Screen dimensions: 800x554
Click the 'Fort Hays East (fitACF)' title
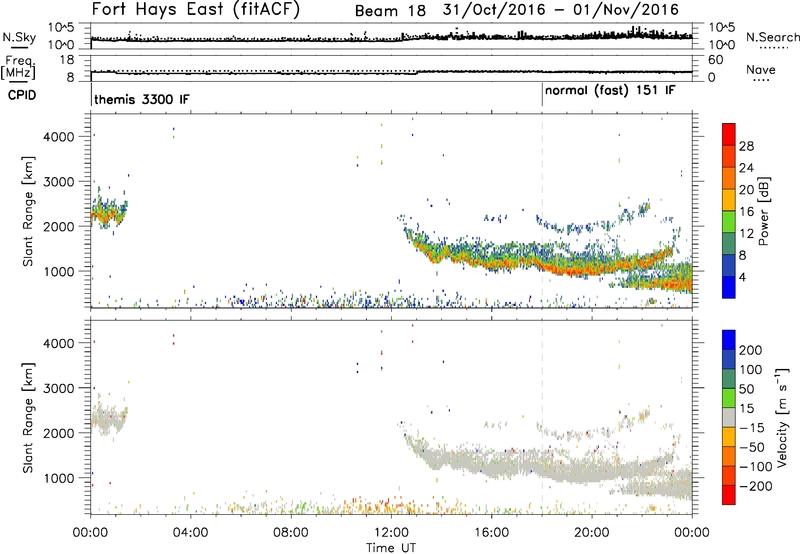(x=196, y=10)
